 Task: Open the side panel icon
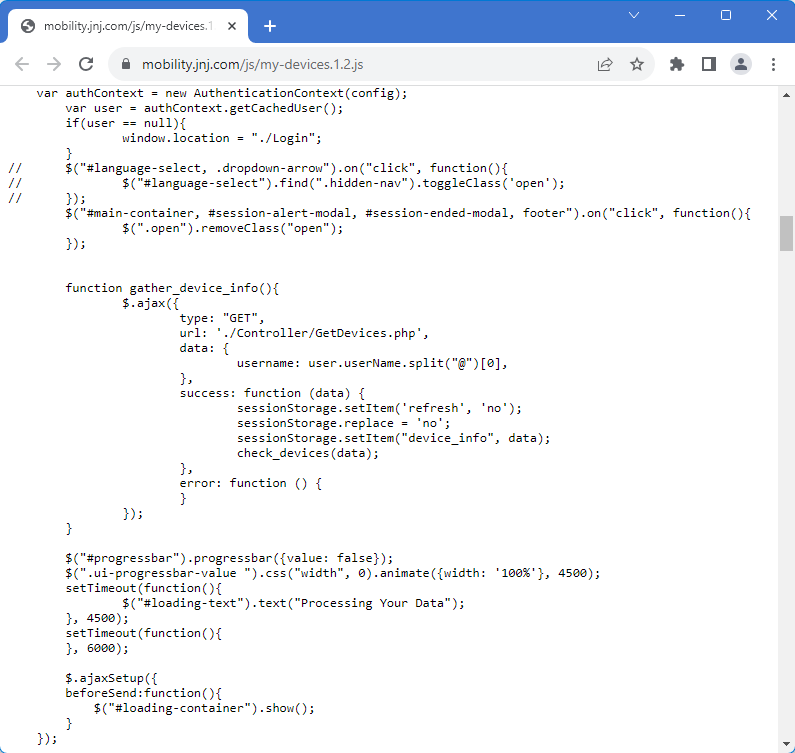point(709,64)
